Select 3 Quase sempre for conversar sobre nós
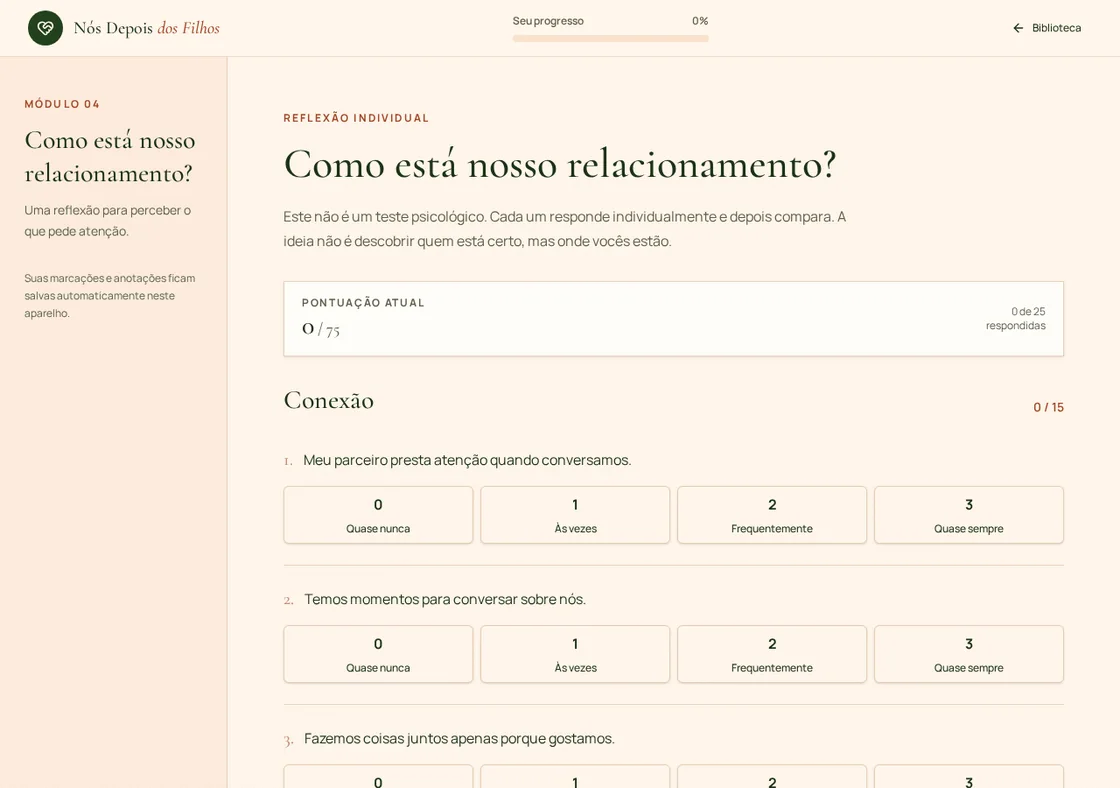This screenshot has height=788, width=1120. point(969,654)
